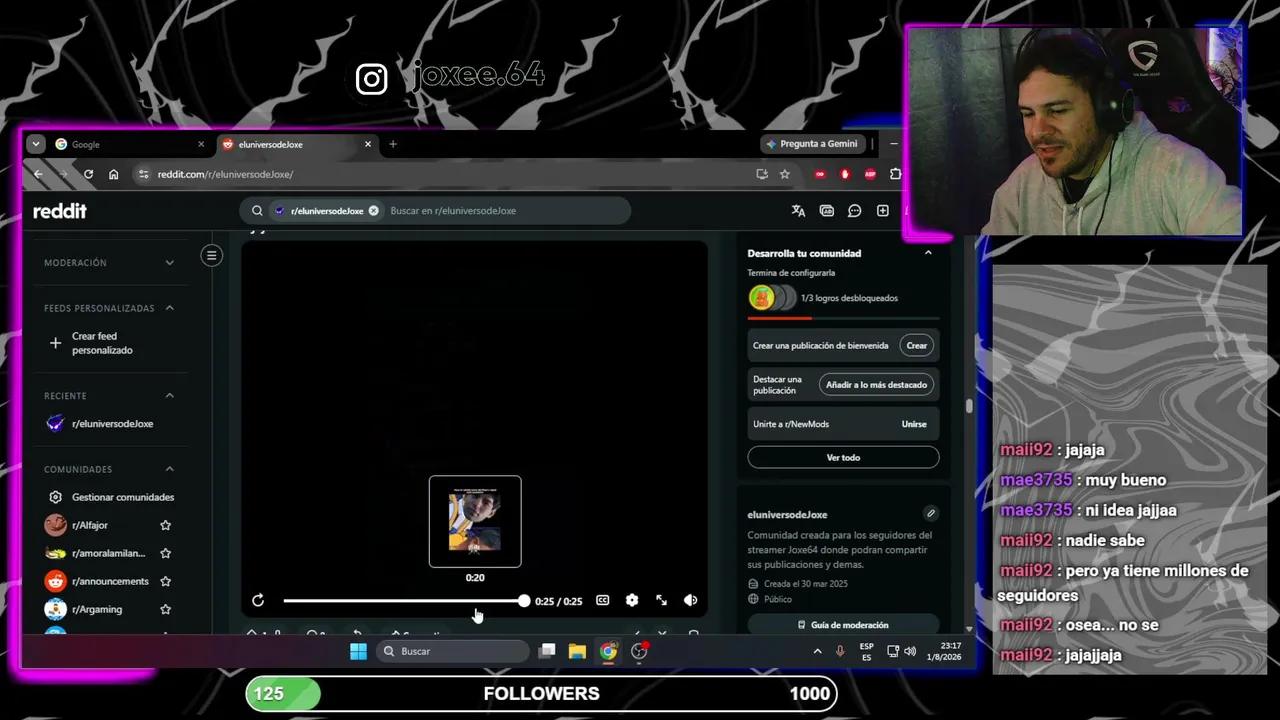
Task: Click Añadir a lo más destacado
Action: (876, 385)
